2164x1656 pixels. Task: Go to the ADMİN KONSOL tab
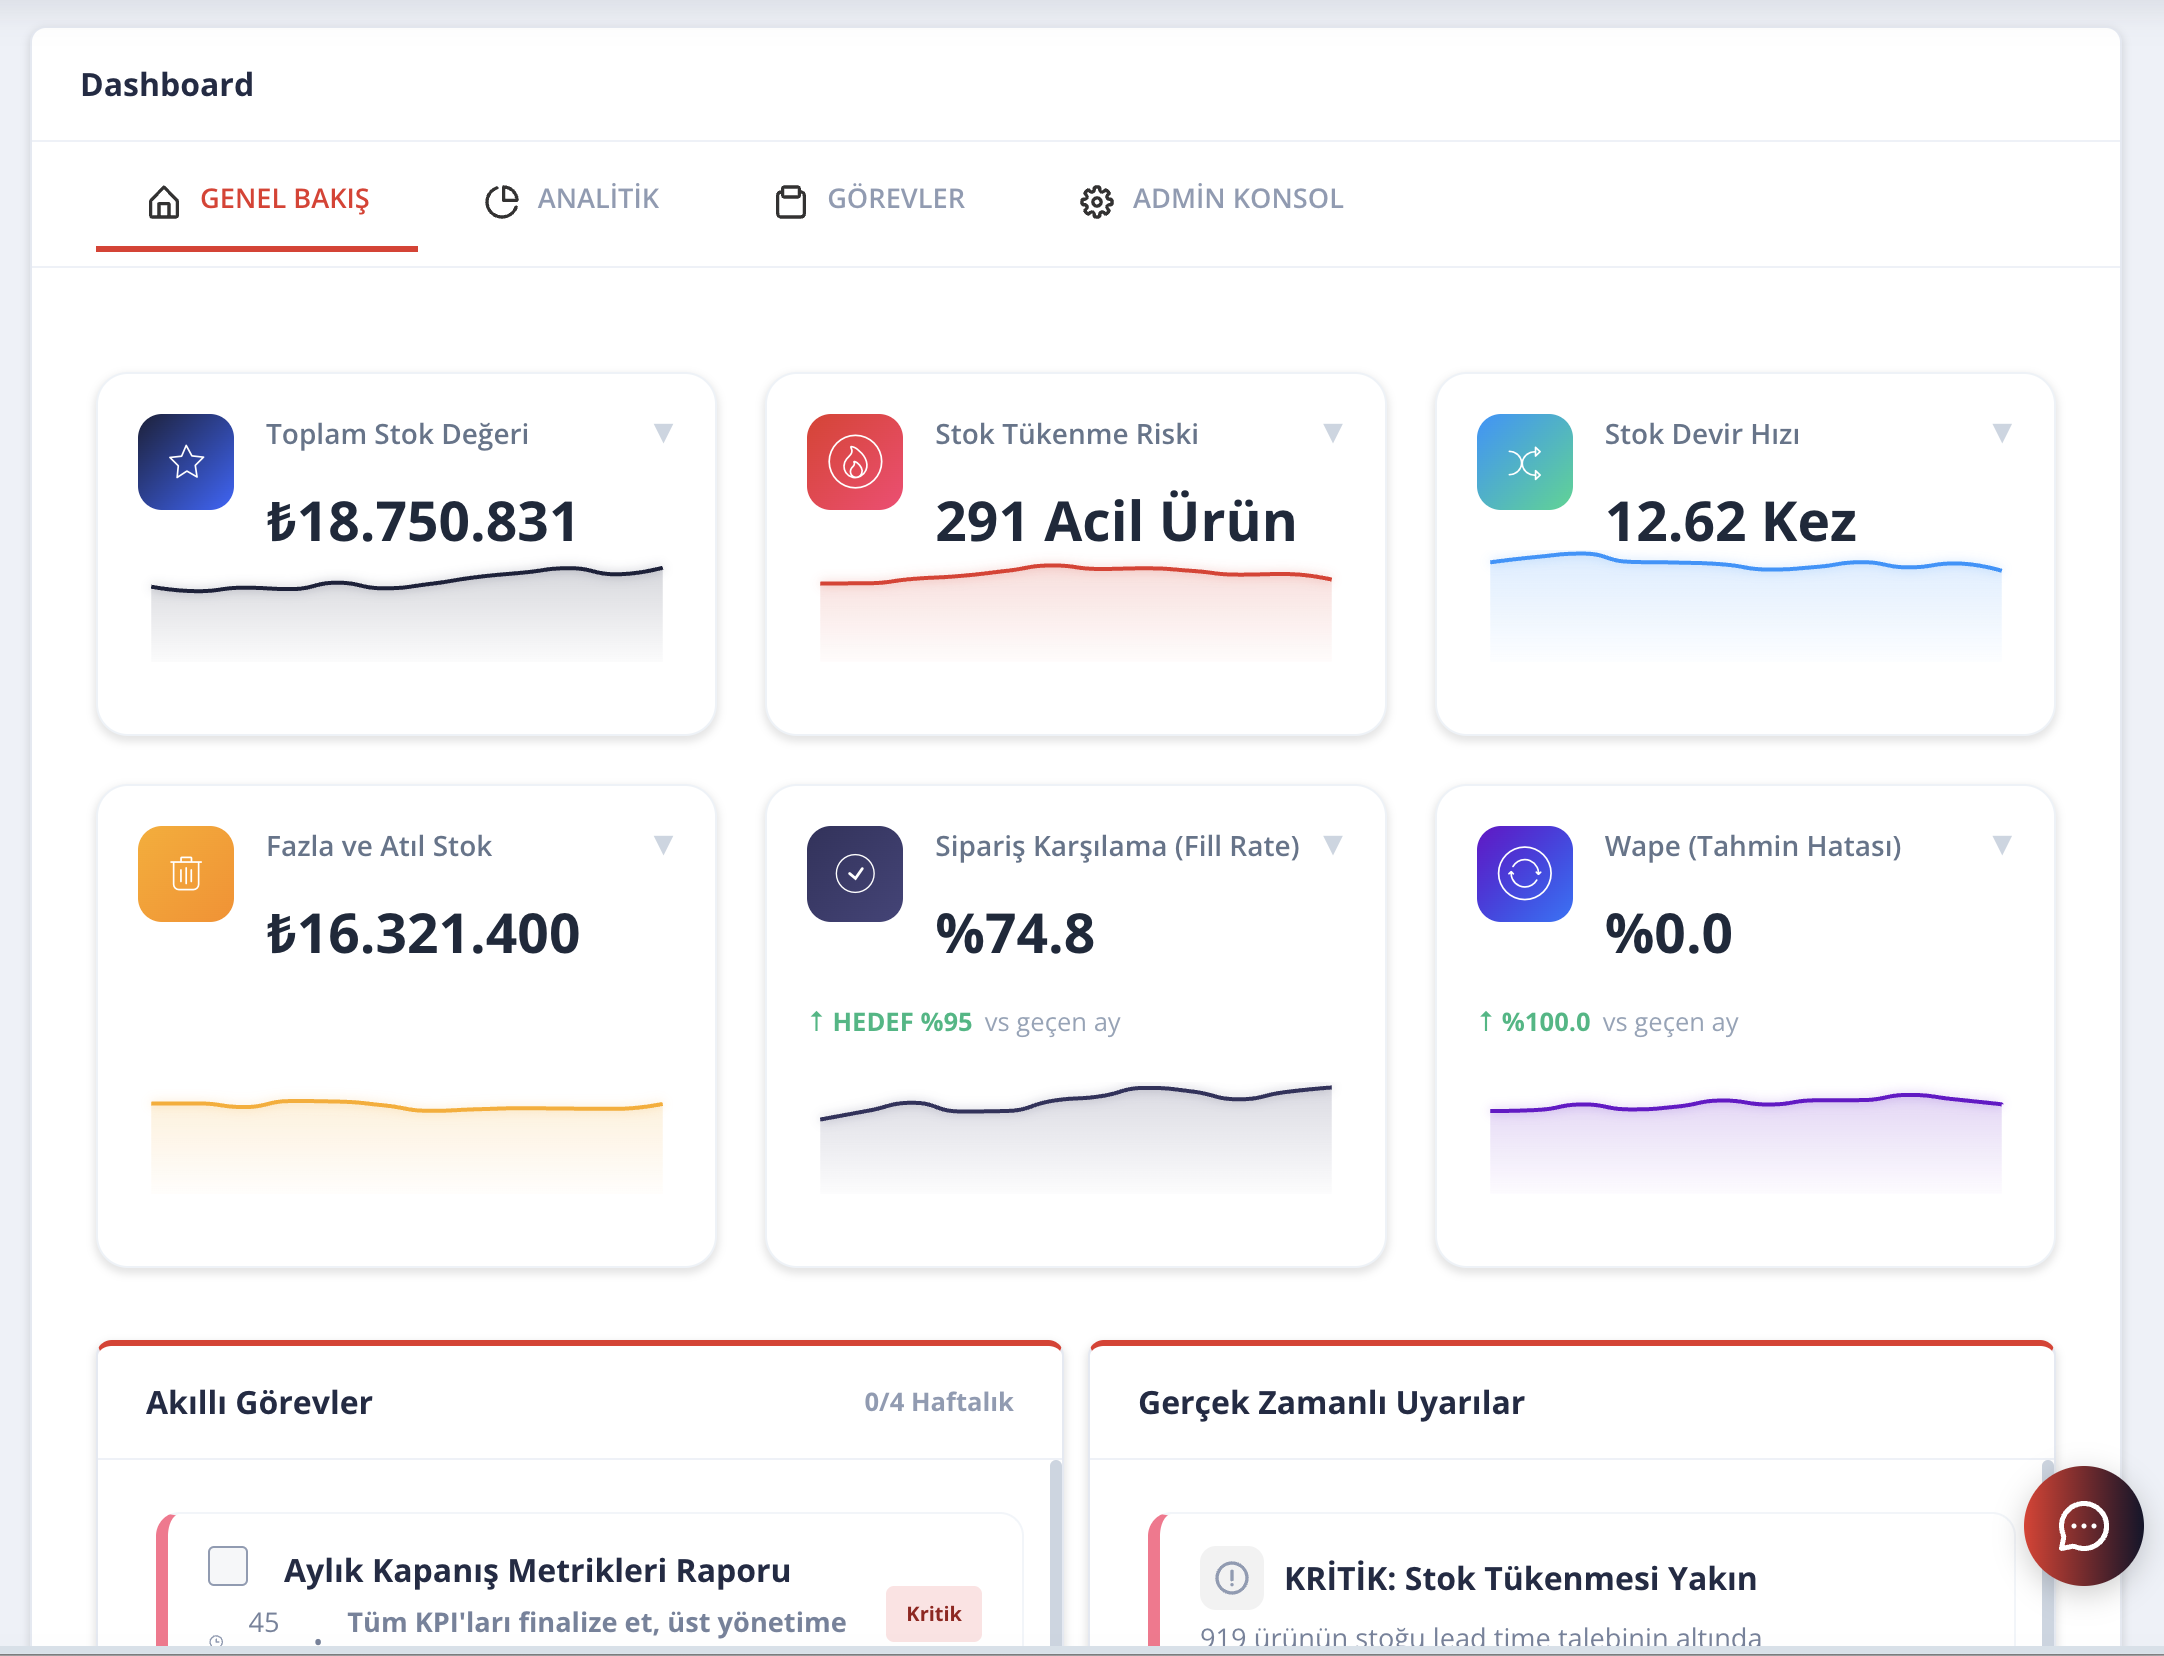coord(1212,199)
